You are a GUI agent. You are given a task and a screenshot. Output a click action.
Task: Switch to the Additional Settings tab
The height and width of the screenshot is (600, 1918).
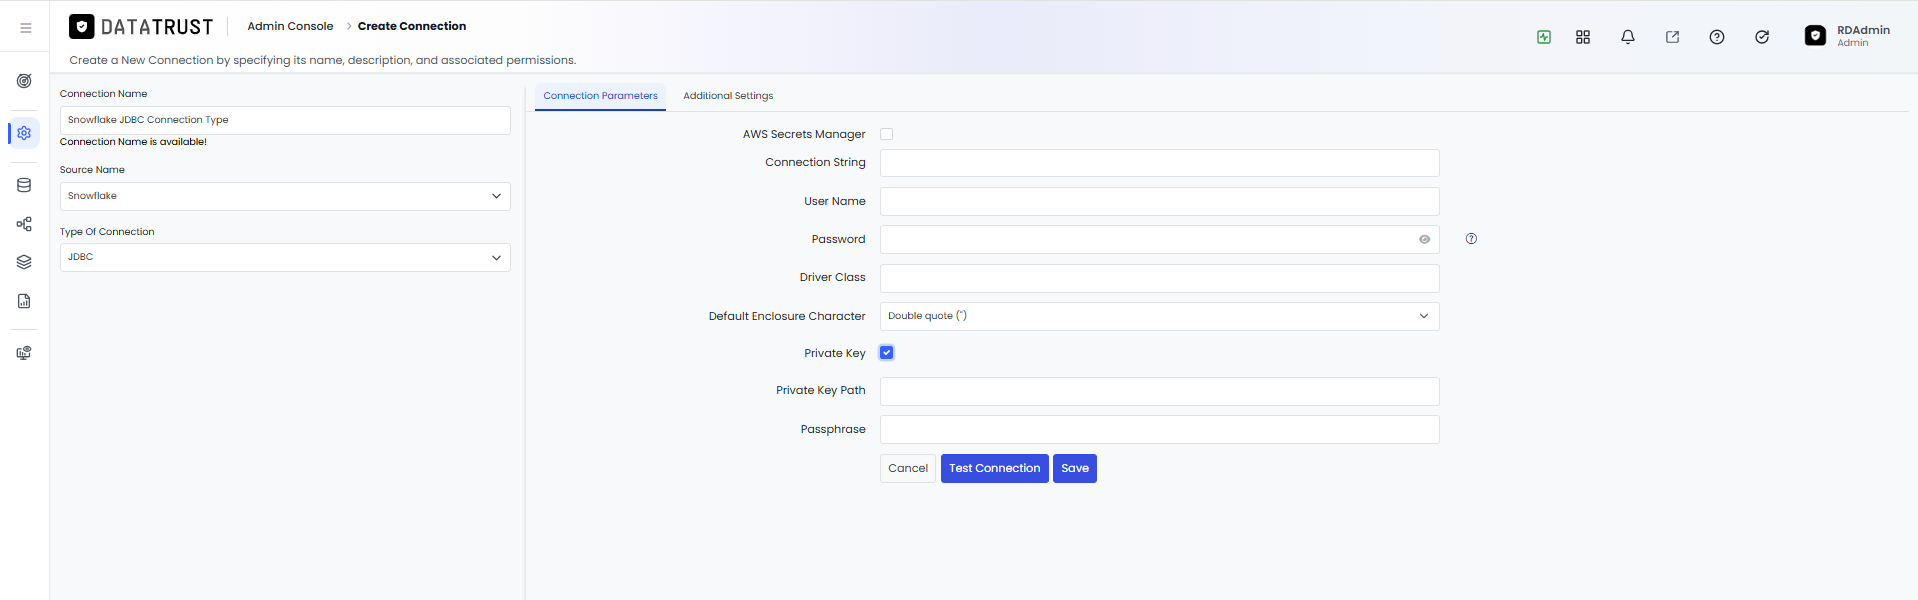[x=728, y=96]
